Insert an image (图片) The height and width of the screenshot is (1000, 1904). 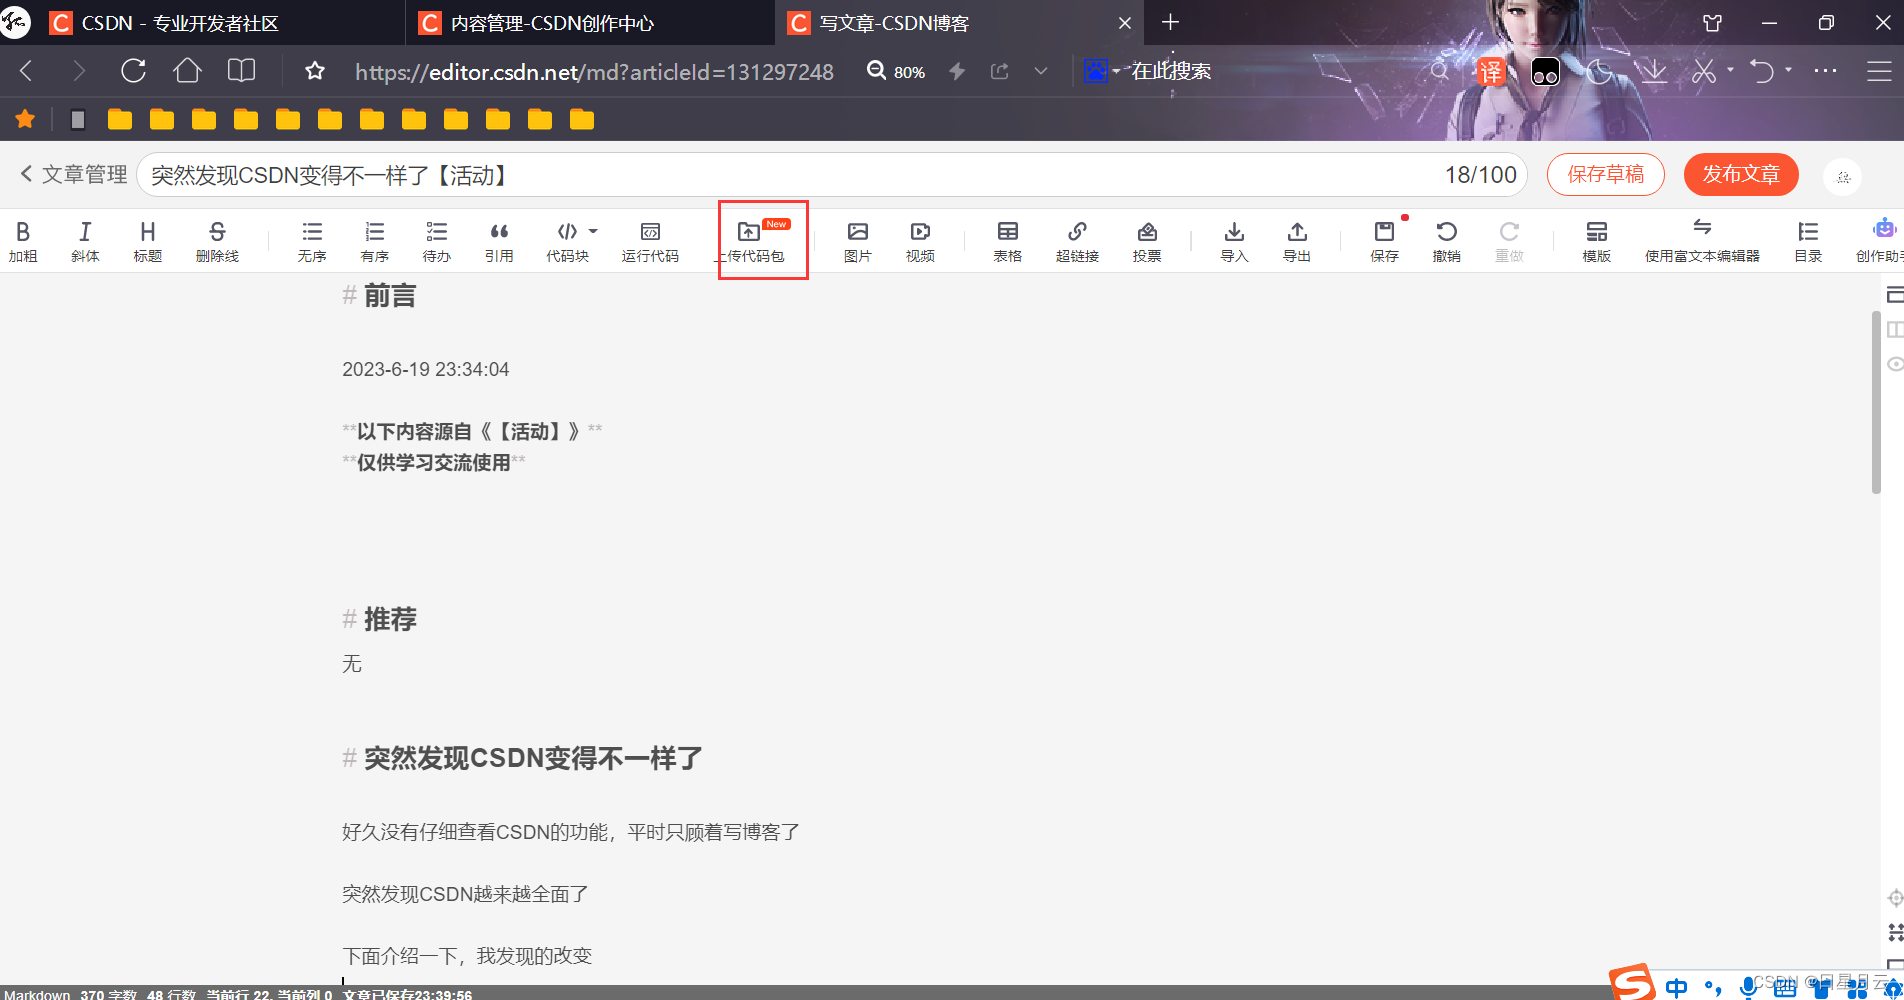point(857,242)
